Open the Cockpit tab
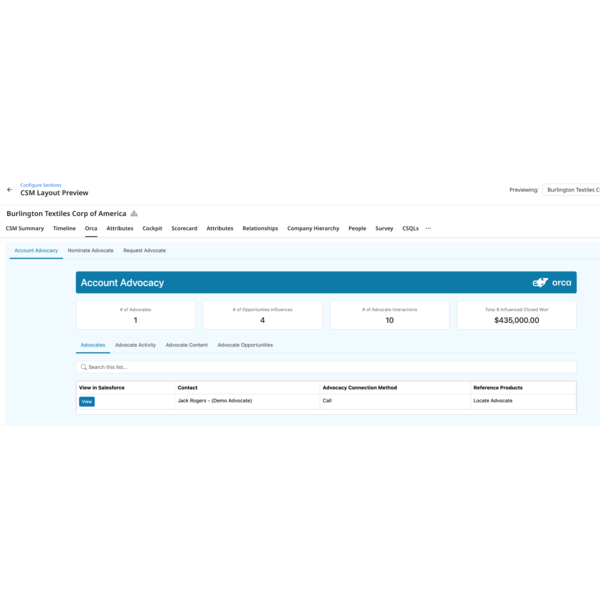 pos(152,228)
